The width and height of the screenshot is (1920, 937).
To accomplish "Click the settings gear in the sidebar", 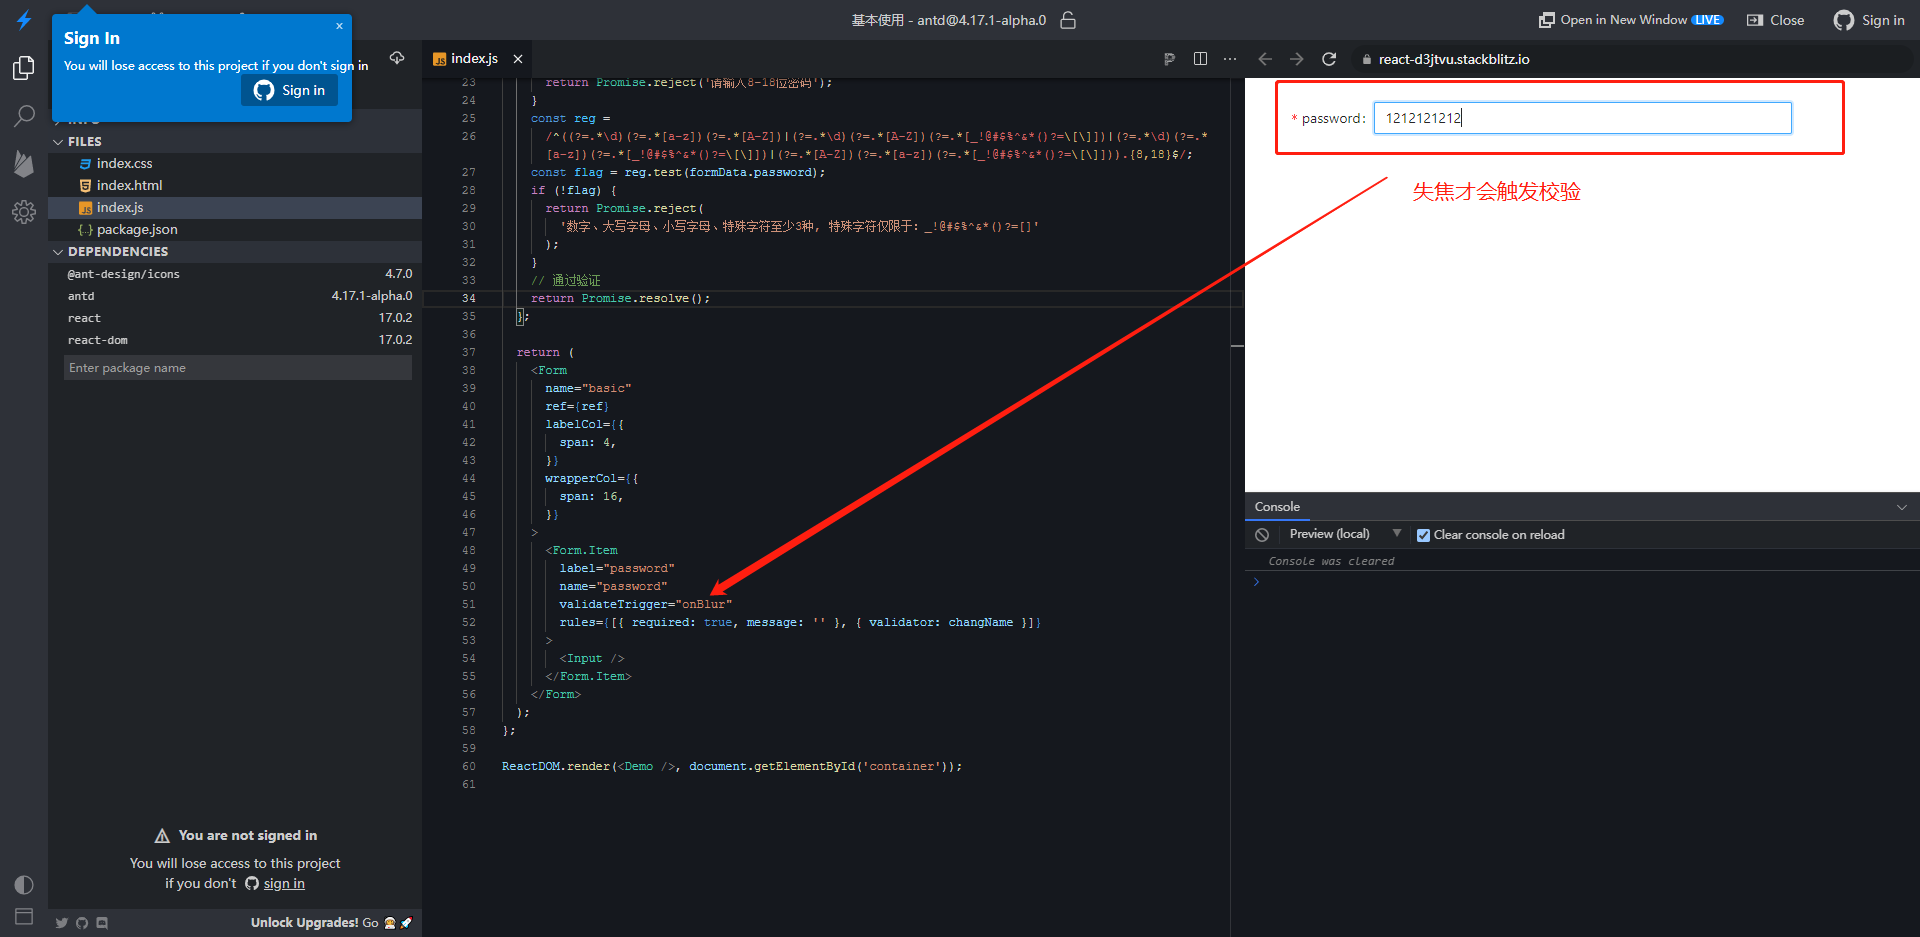I will click(x=24, y=211).
